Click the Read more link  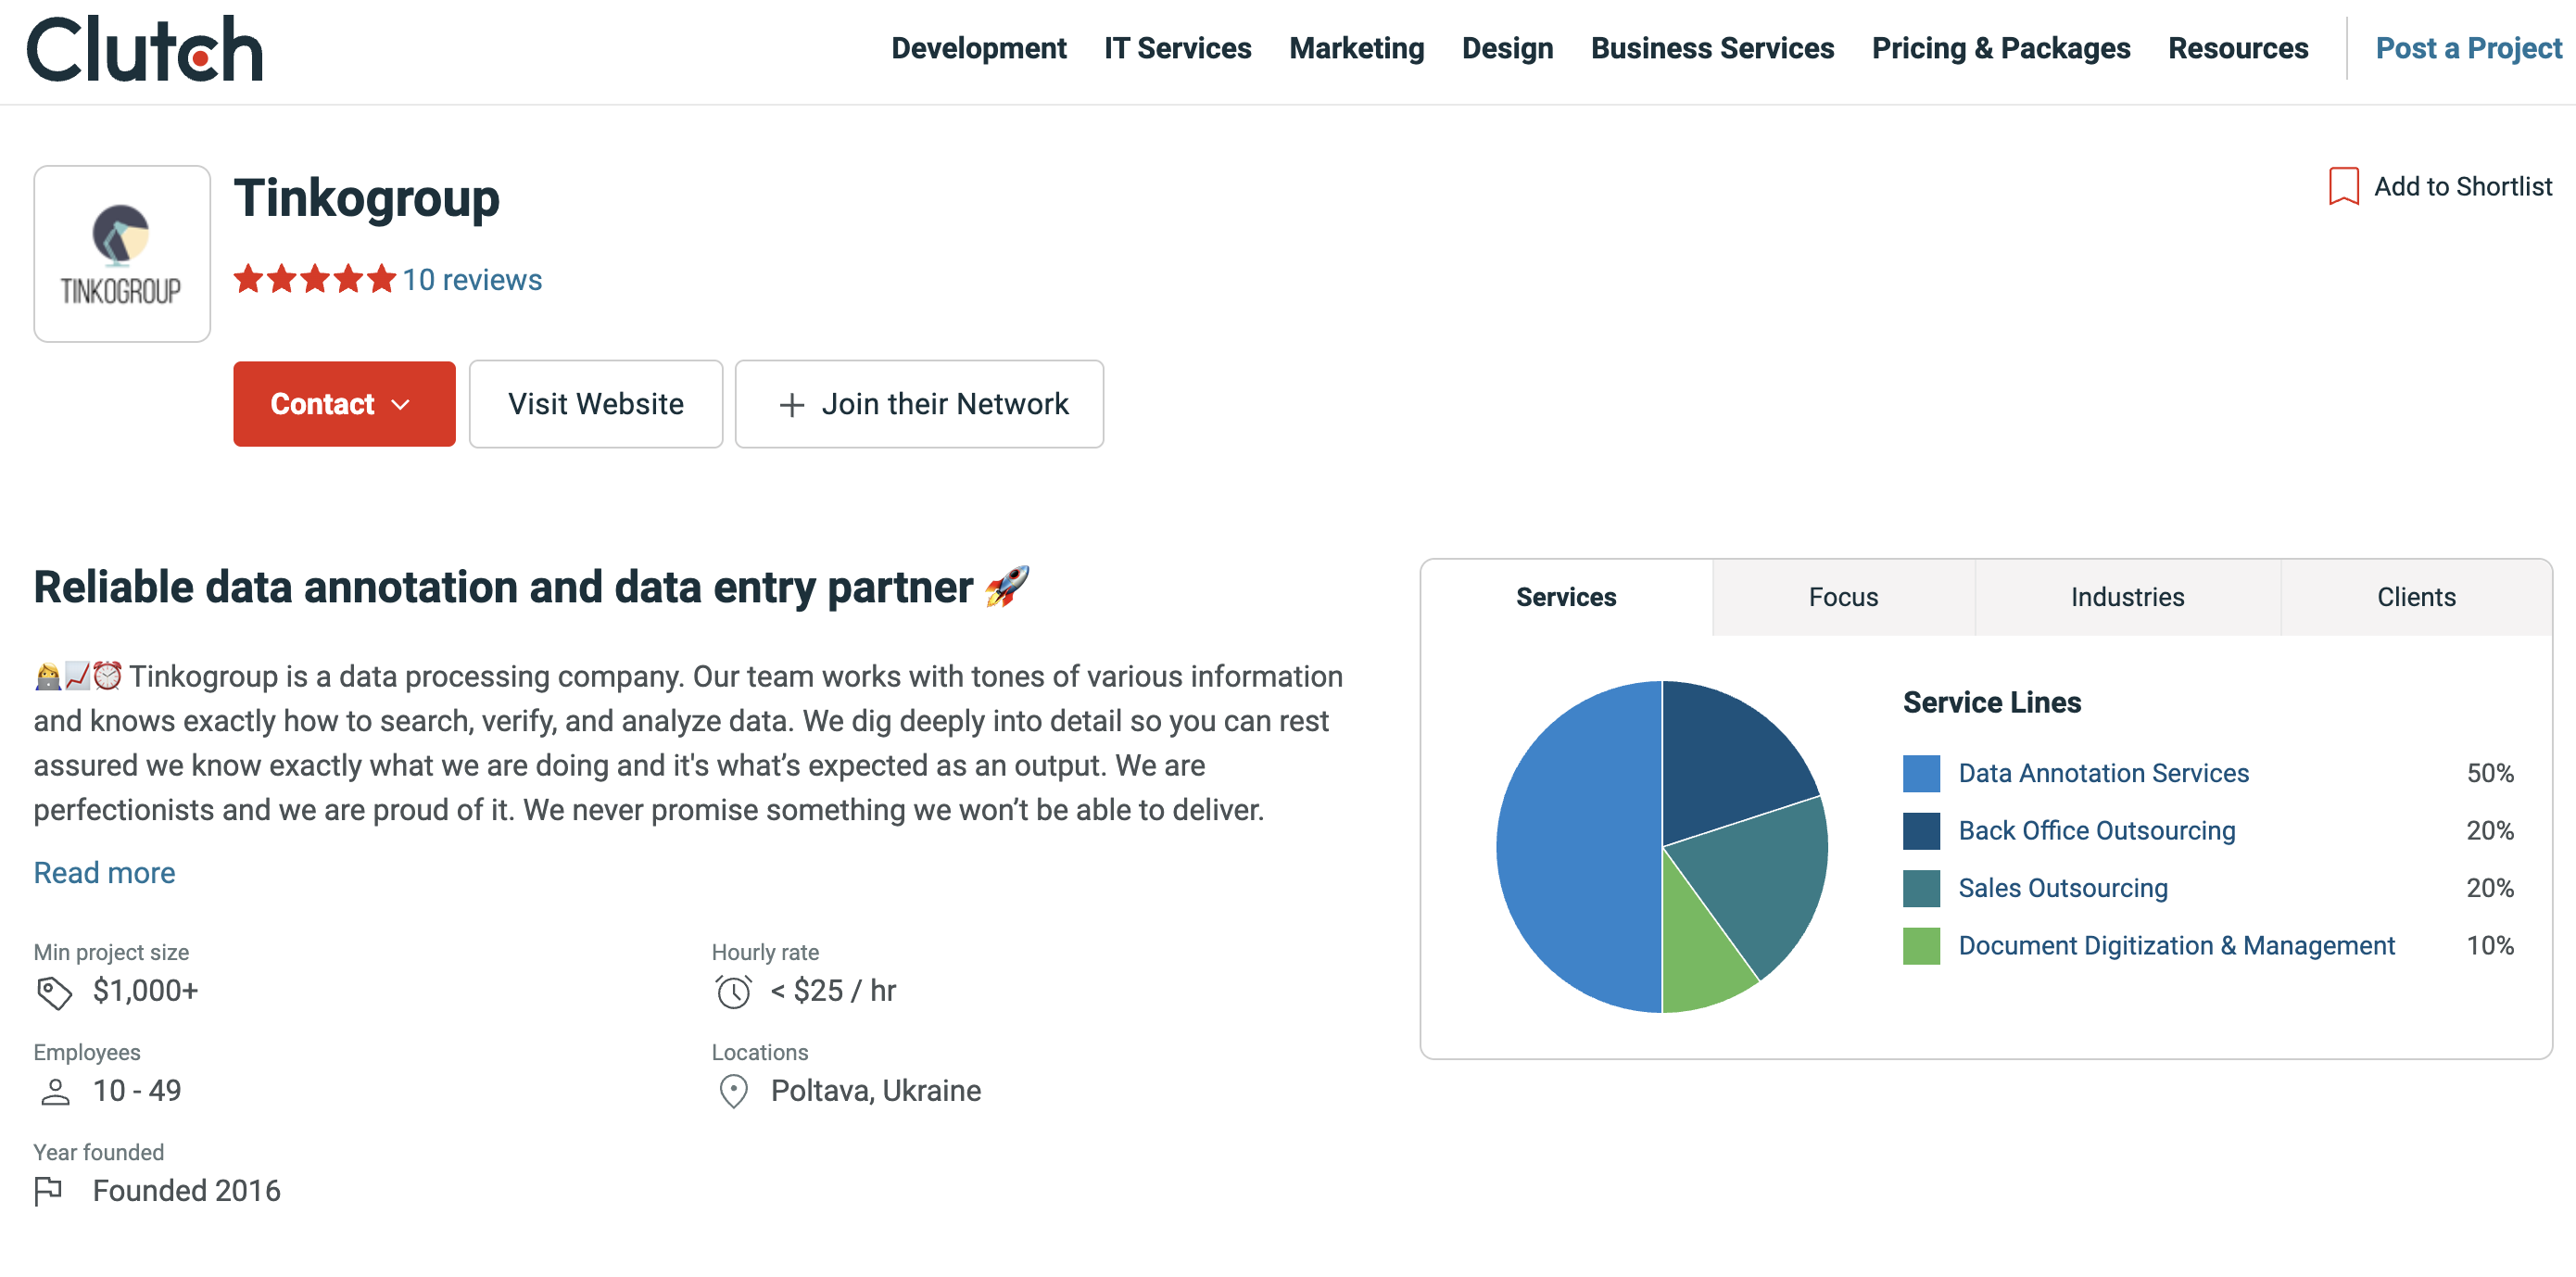pyautogui.click(x=105, y=873)
